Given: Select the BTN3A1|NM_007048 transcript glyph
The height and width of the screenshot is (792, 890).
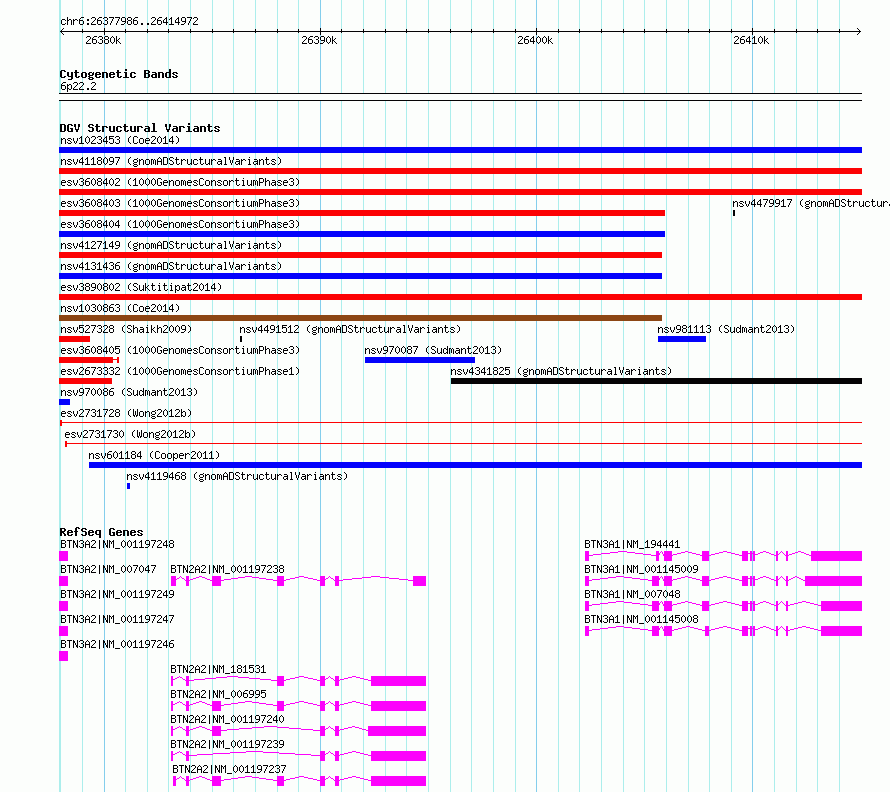Looking at the screenshot, I should pyautogui.click(x=723, y=606).
